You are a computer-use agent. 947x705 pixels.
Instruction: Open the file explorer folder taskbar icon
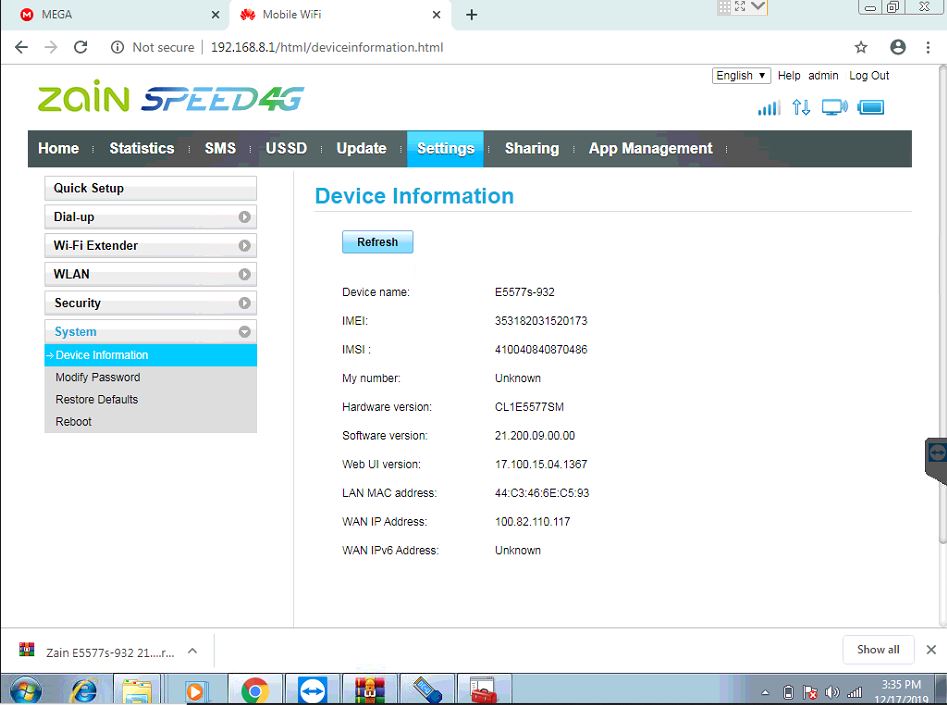point(138,691)
